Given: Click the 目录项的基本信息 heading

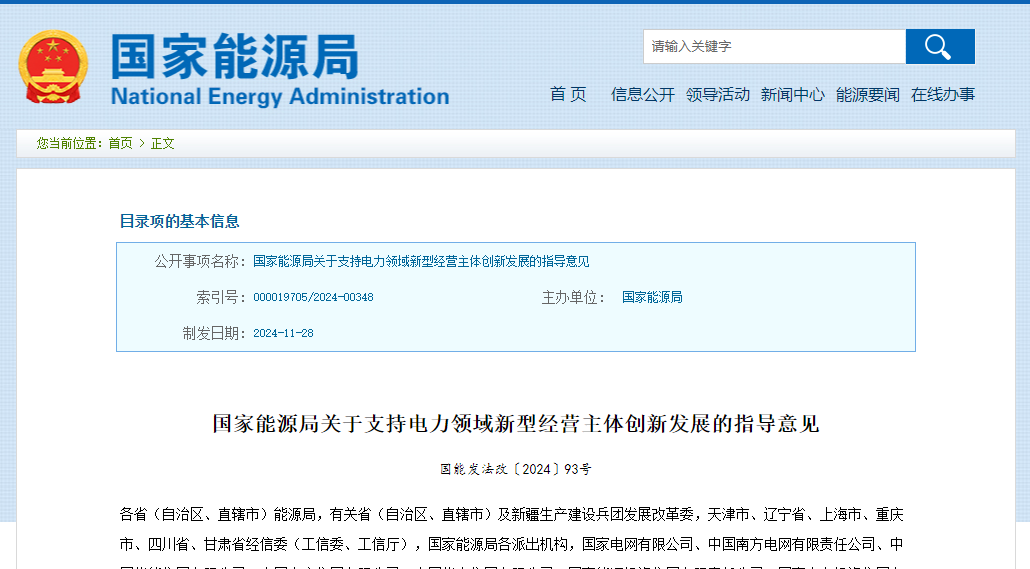Looking at the screenshot, I should [180, 222].
